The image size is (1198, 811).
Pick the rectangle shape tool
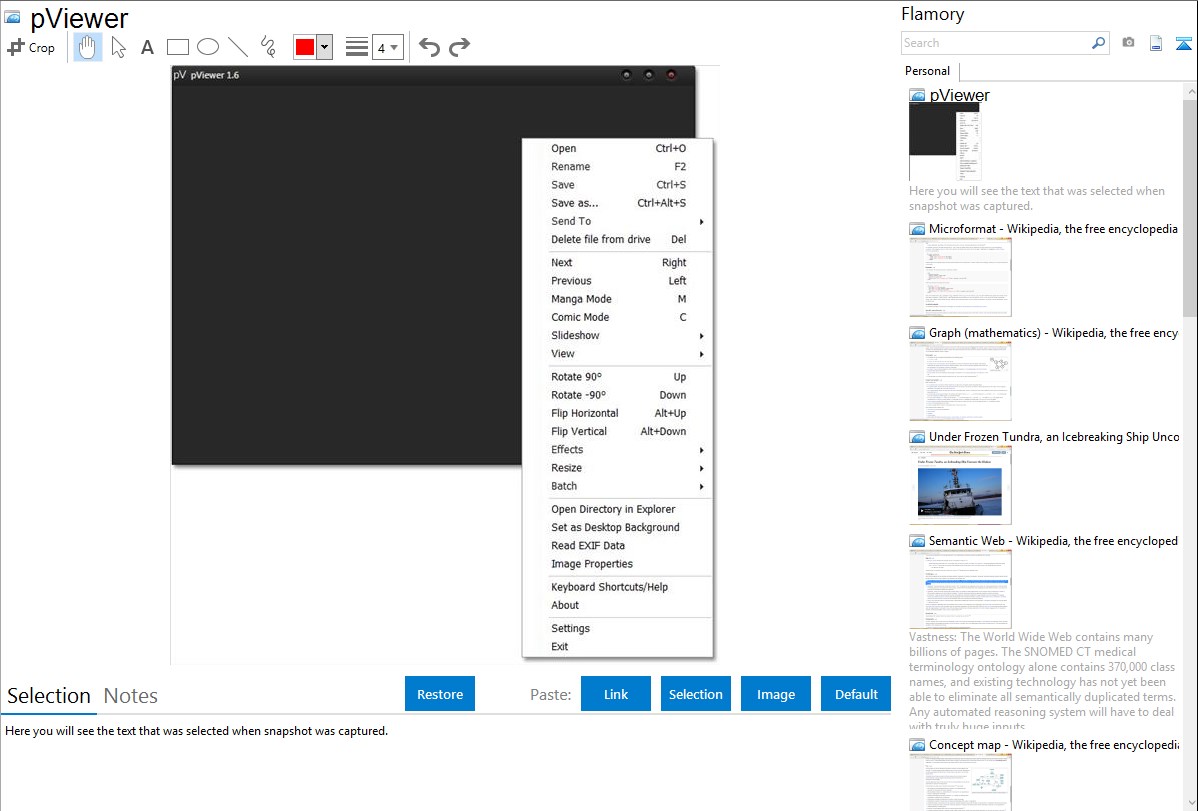[177, 47]
